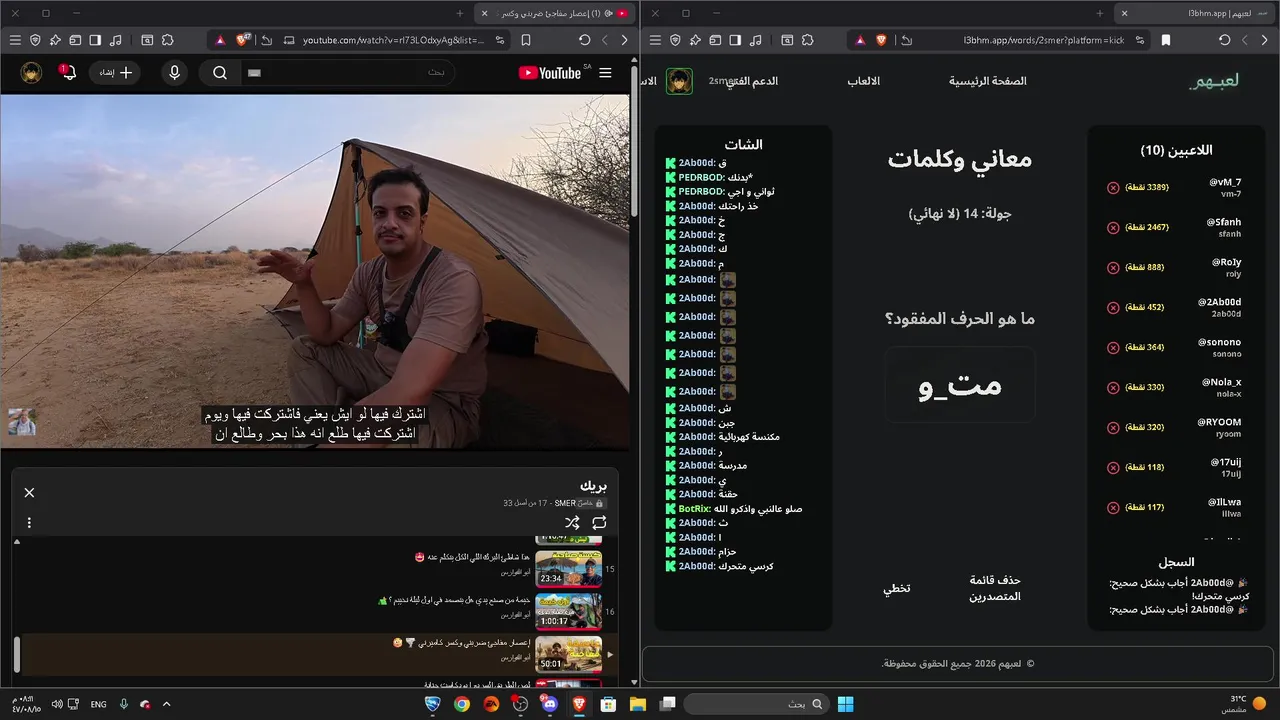This screenshot has height=720, width=1280.
Task: Open browser main menu in YouTube window
Action: tap(15, 40)
